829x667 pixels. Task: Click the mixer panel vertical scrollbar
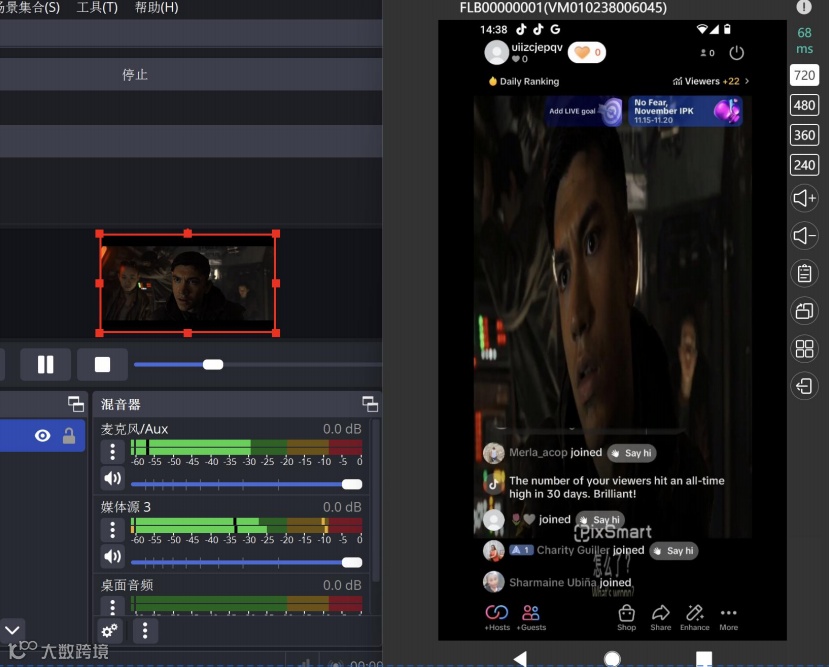click(x=376, y=500)
